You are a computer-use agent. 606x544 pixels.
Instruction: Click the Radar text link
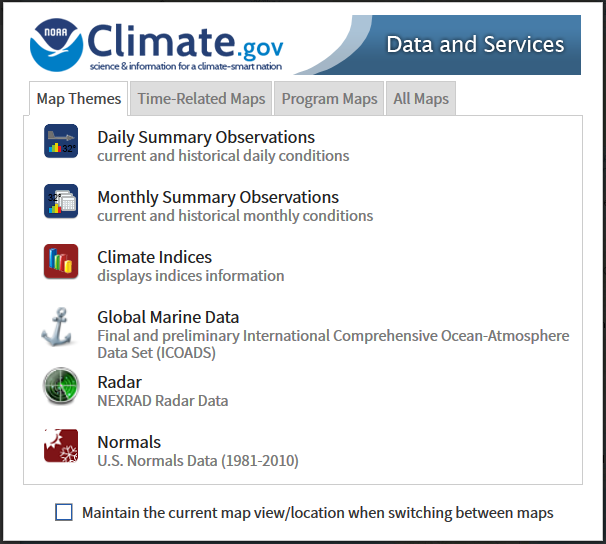pos(119,382)
